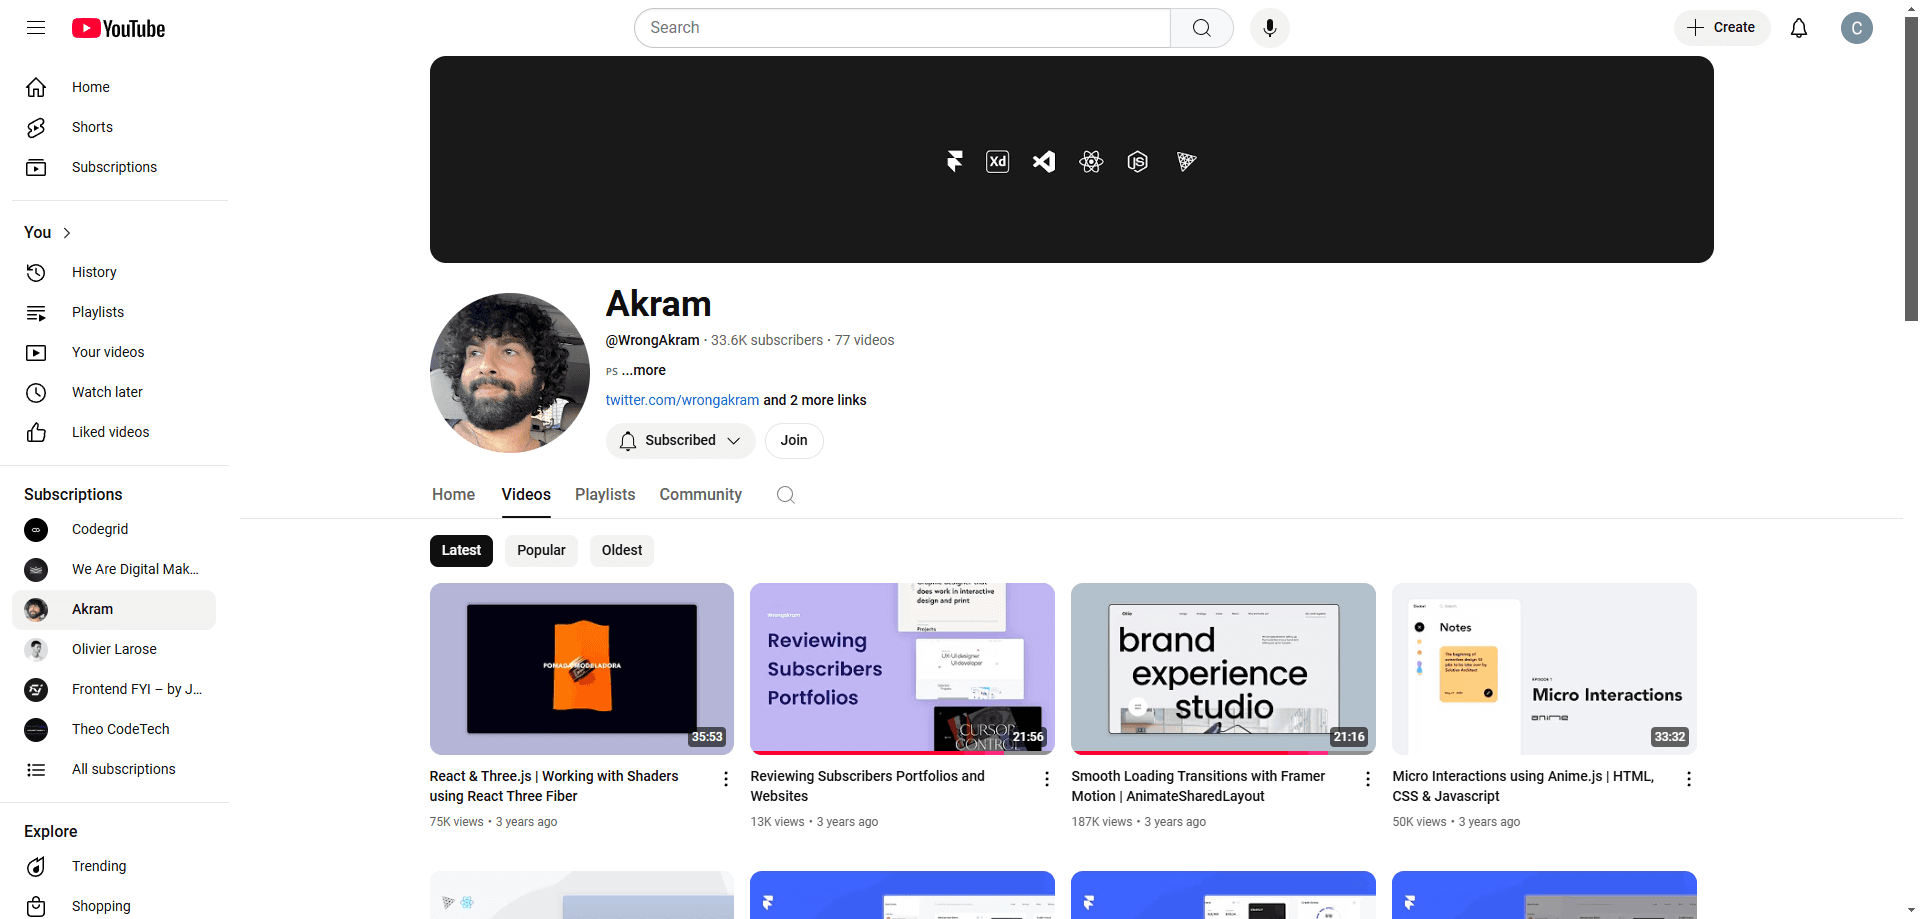
Task: Open React & Three.js Shaders video title
Action: pyautogui.click(x=554, y=786)
